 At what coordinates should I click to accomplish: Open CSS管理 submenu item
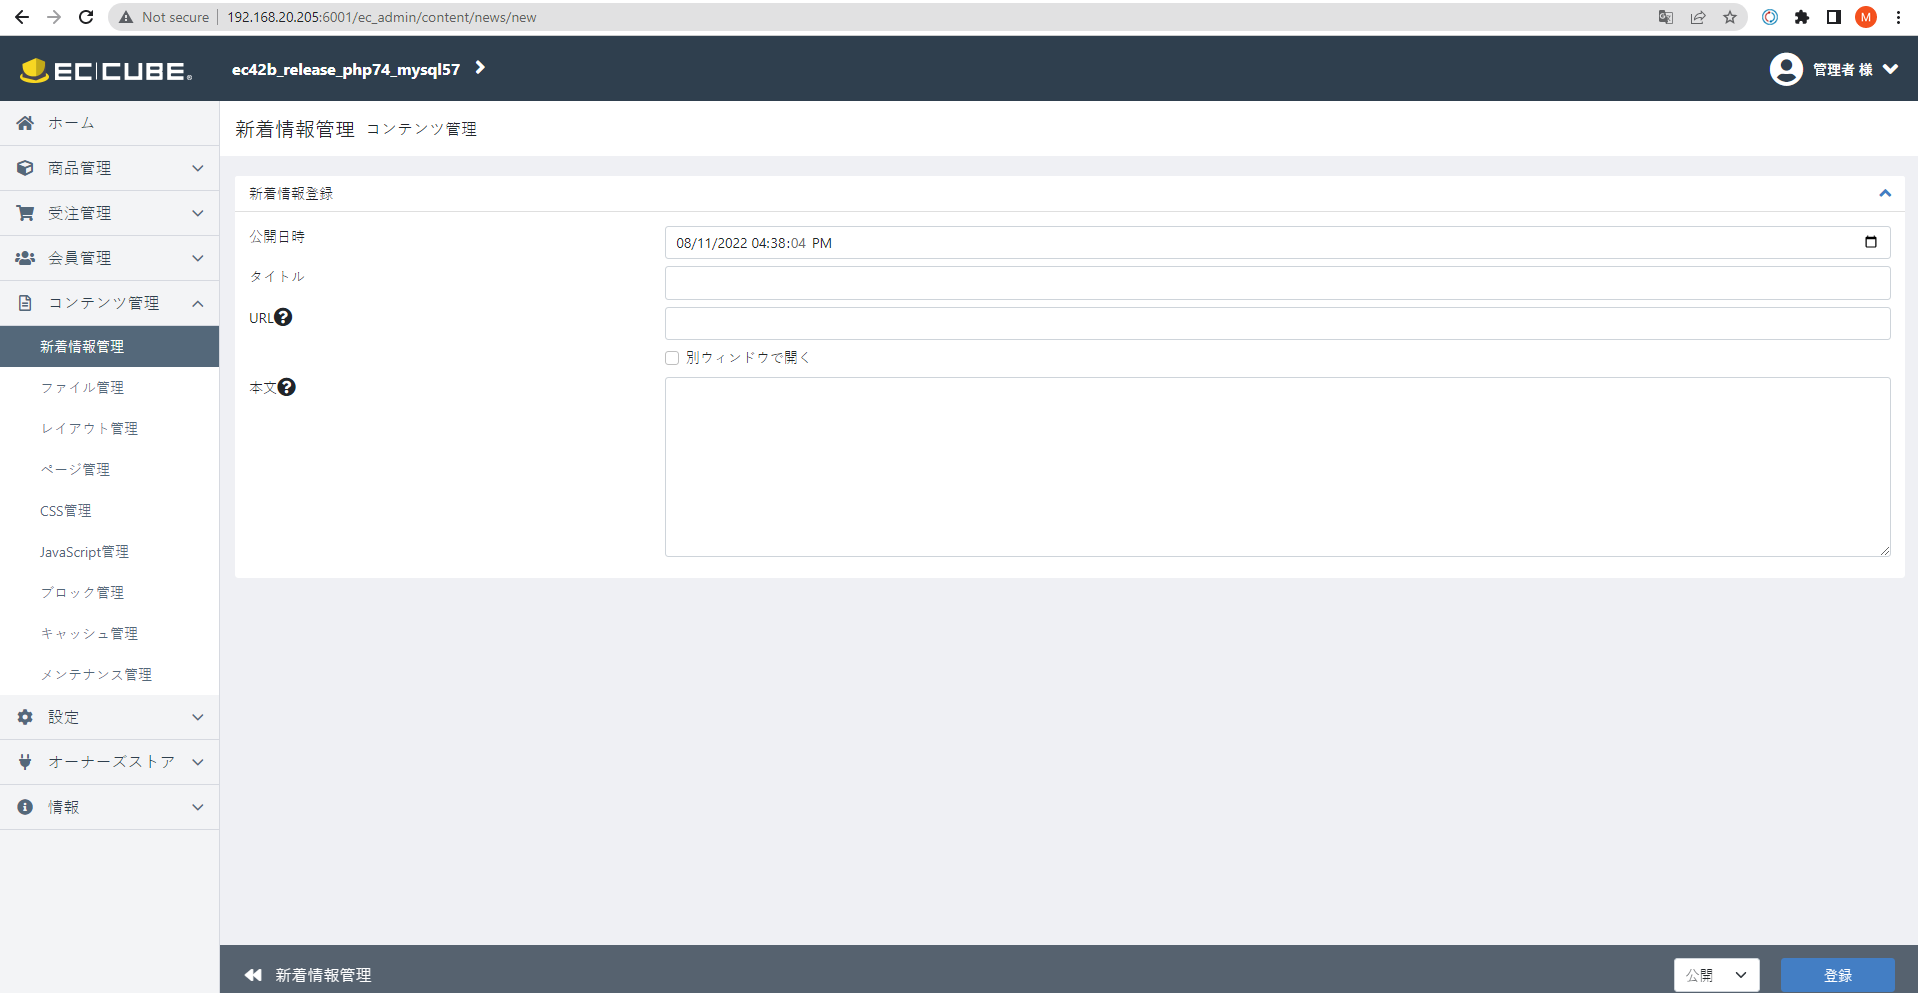66,510
